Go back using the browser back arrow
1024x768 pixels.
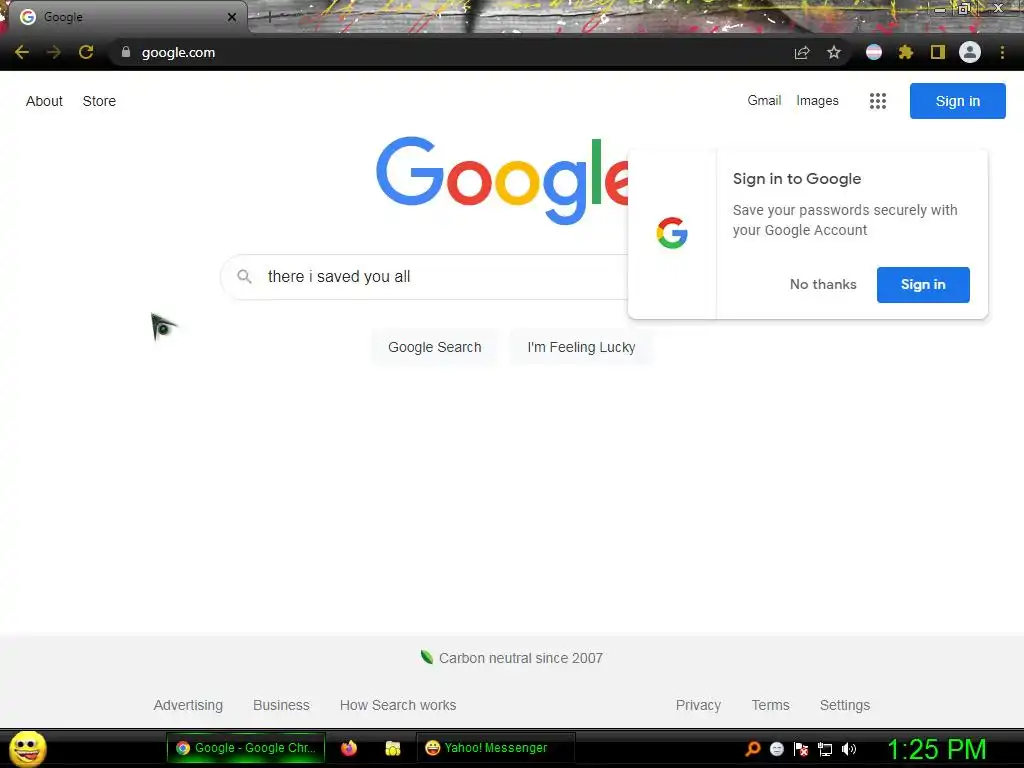(x=22, y=52)
